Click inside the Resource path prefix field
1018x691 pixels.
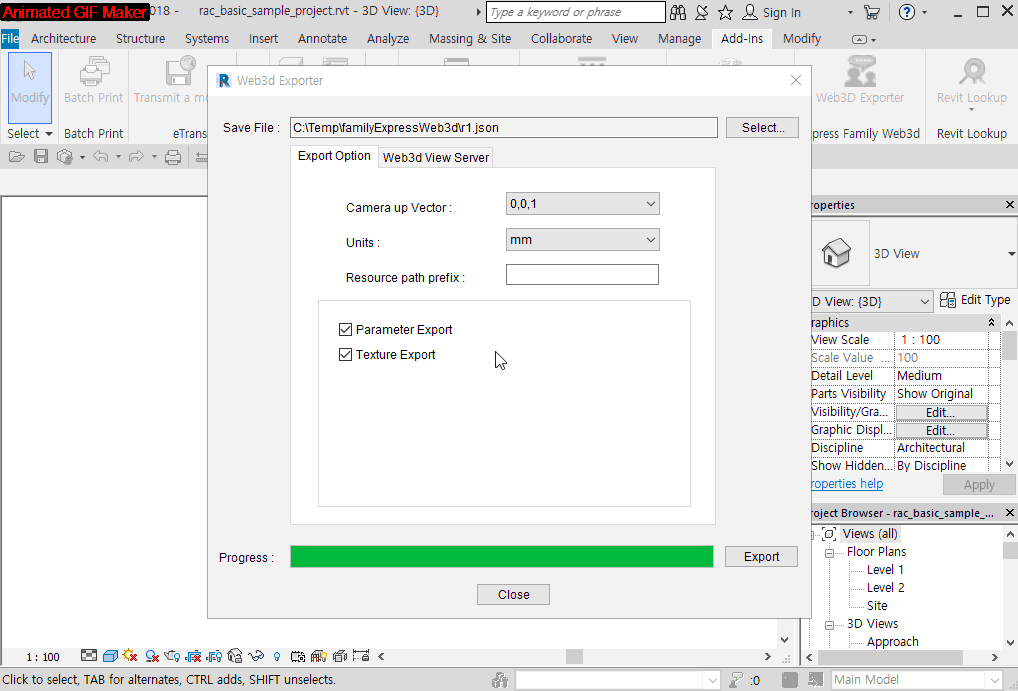[582, 275]
